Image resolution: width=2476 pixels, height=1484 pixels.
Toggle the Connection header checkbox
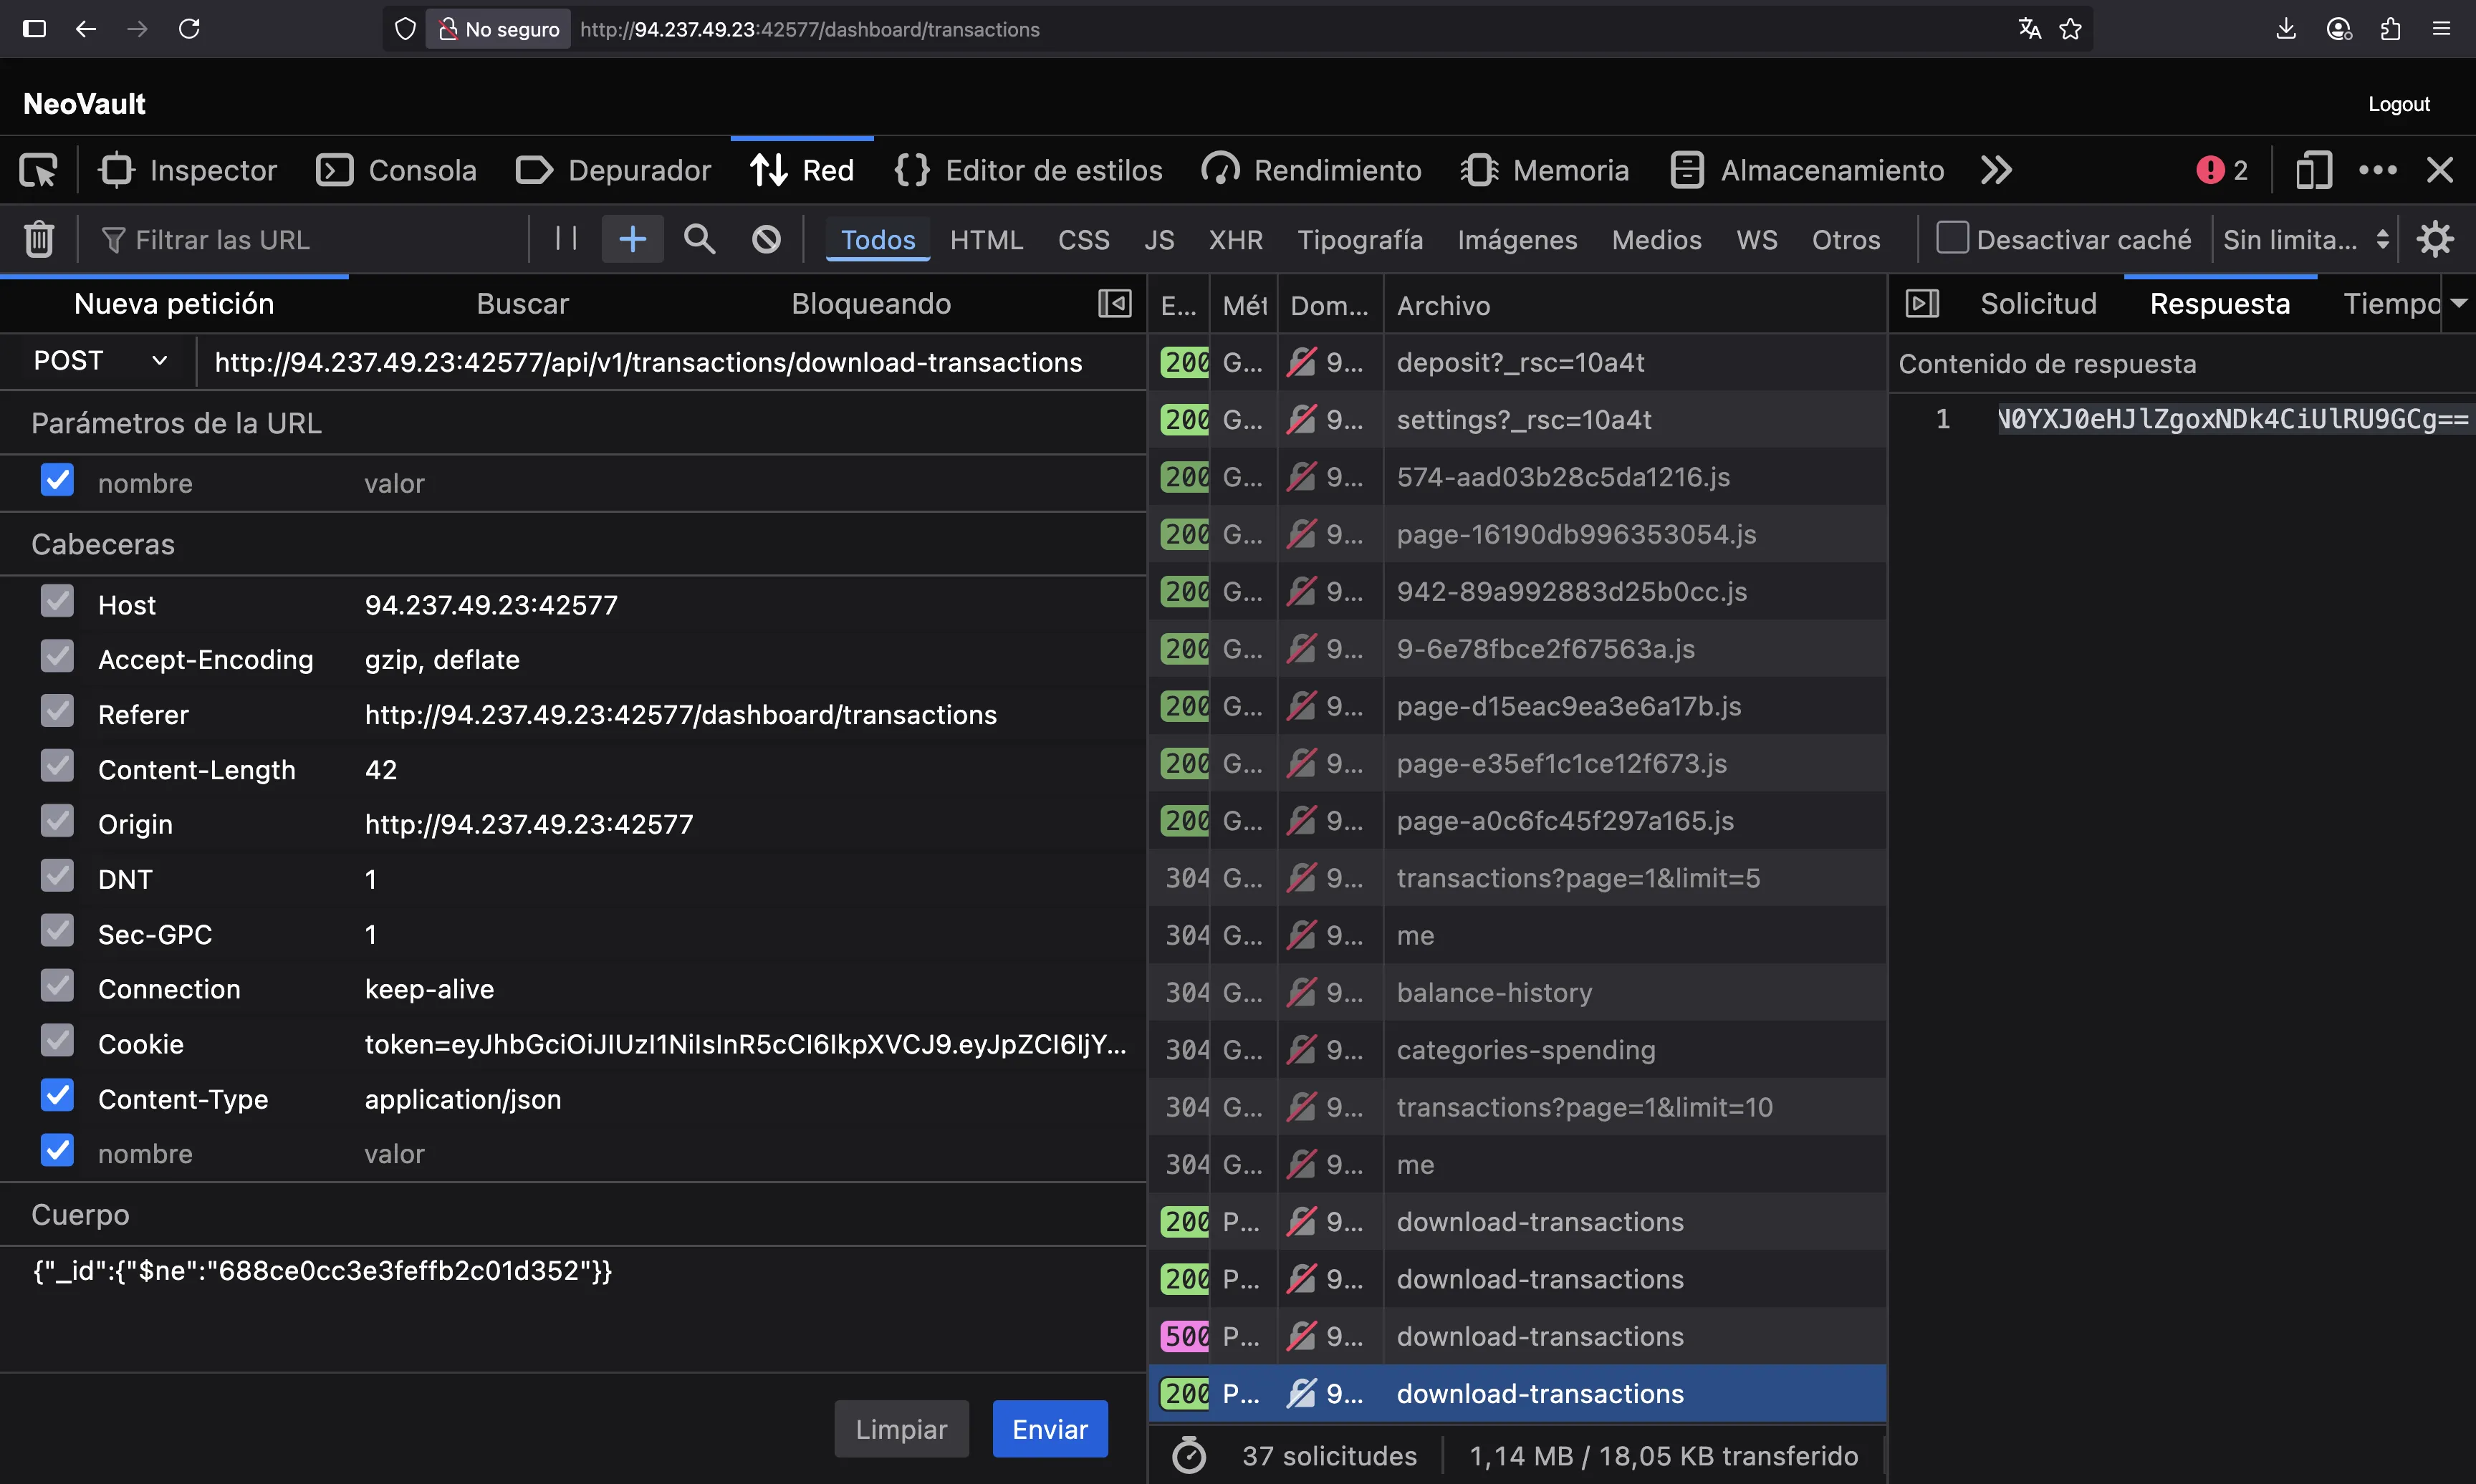click(x=57, y=986)
